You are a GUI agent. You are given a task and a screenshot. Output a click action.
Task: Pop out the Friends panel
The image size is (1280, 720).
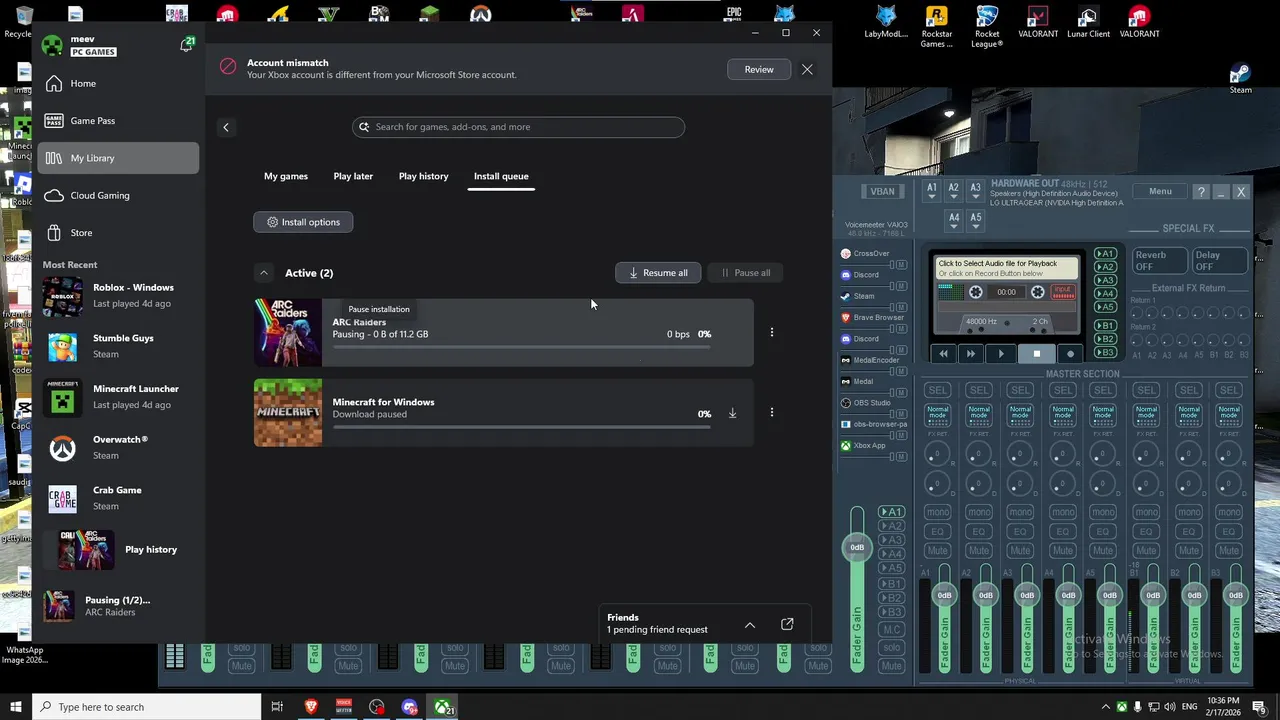[x=787, y=624]
